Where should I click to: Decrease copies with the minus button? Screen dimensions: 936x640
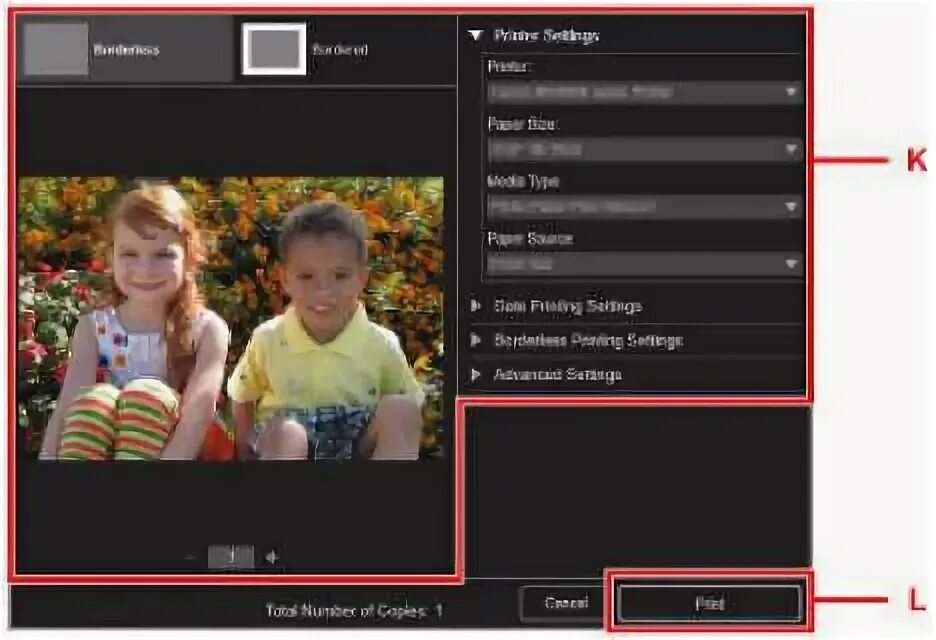[x=190, y=557]
